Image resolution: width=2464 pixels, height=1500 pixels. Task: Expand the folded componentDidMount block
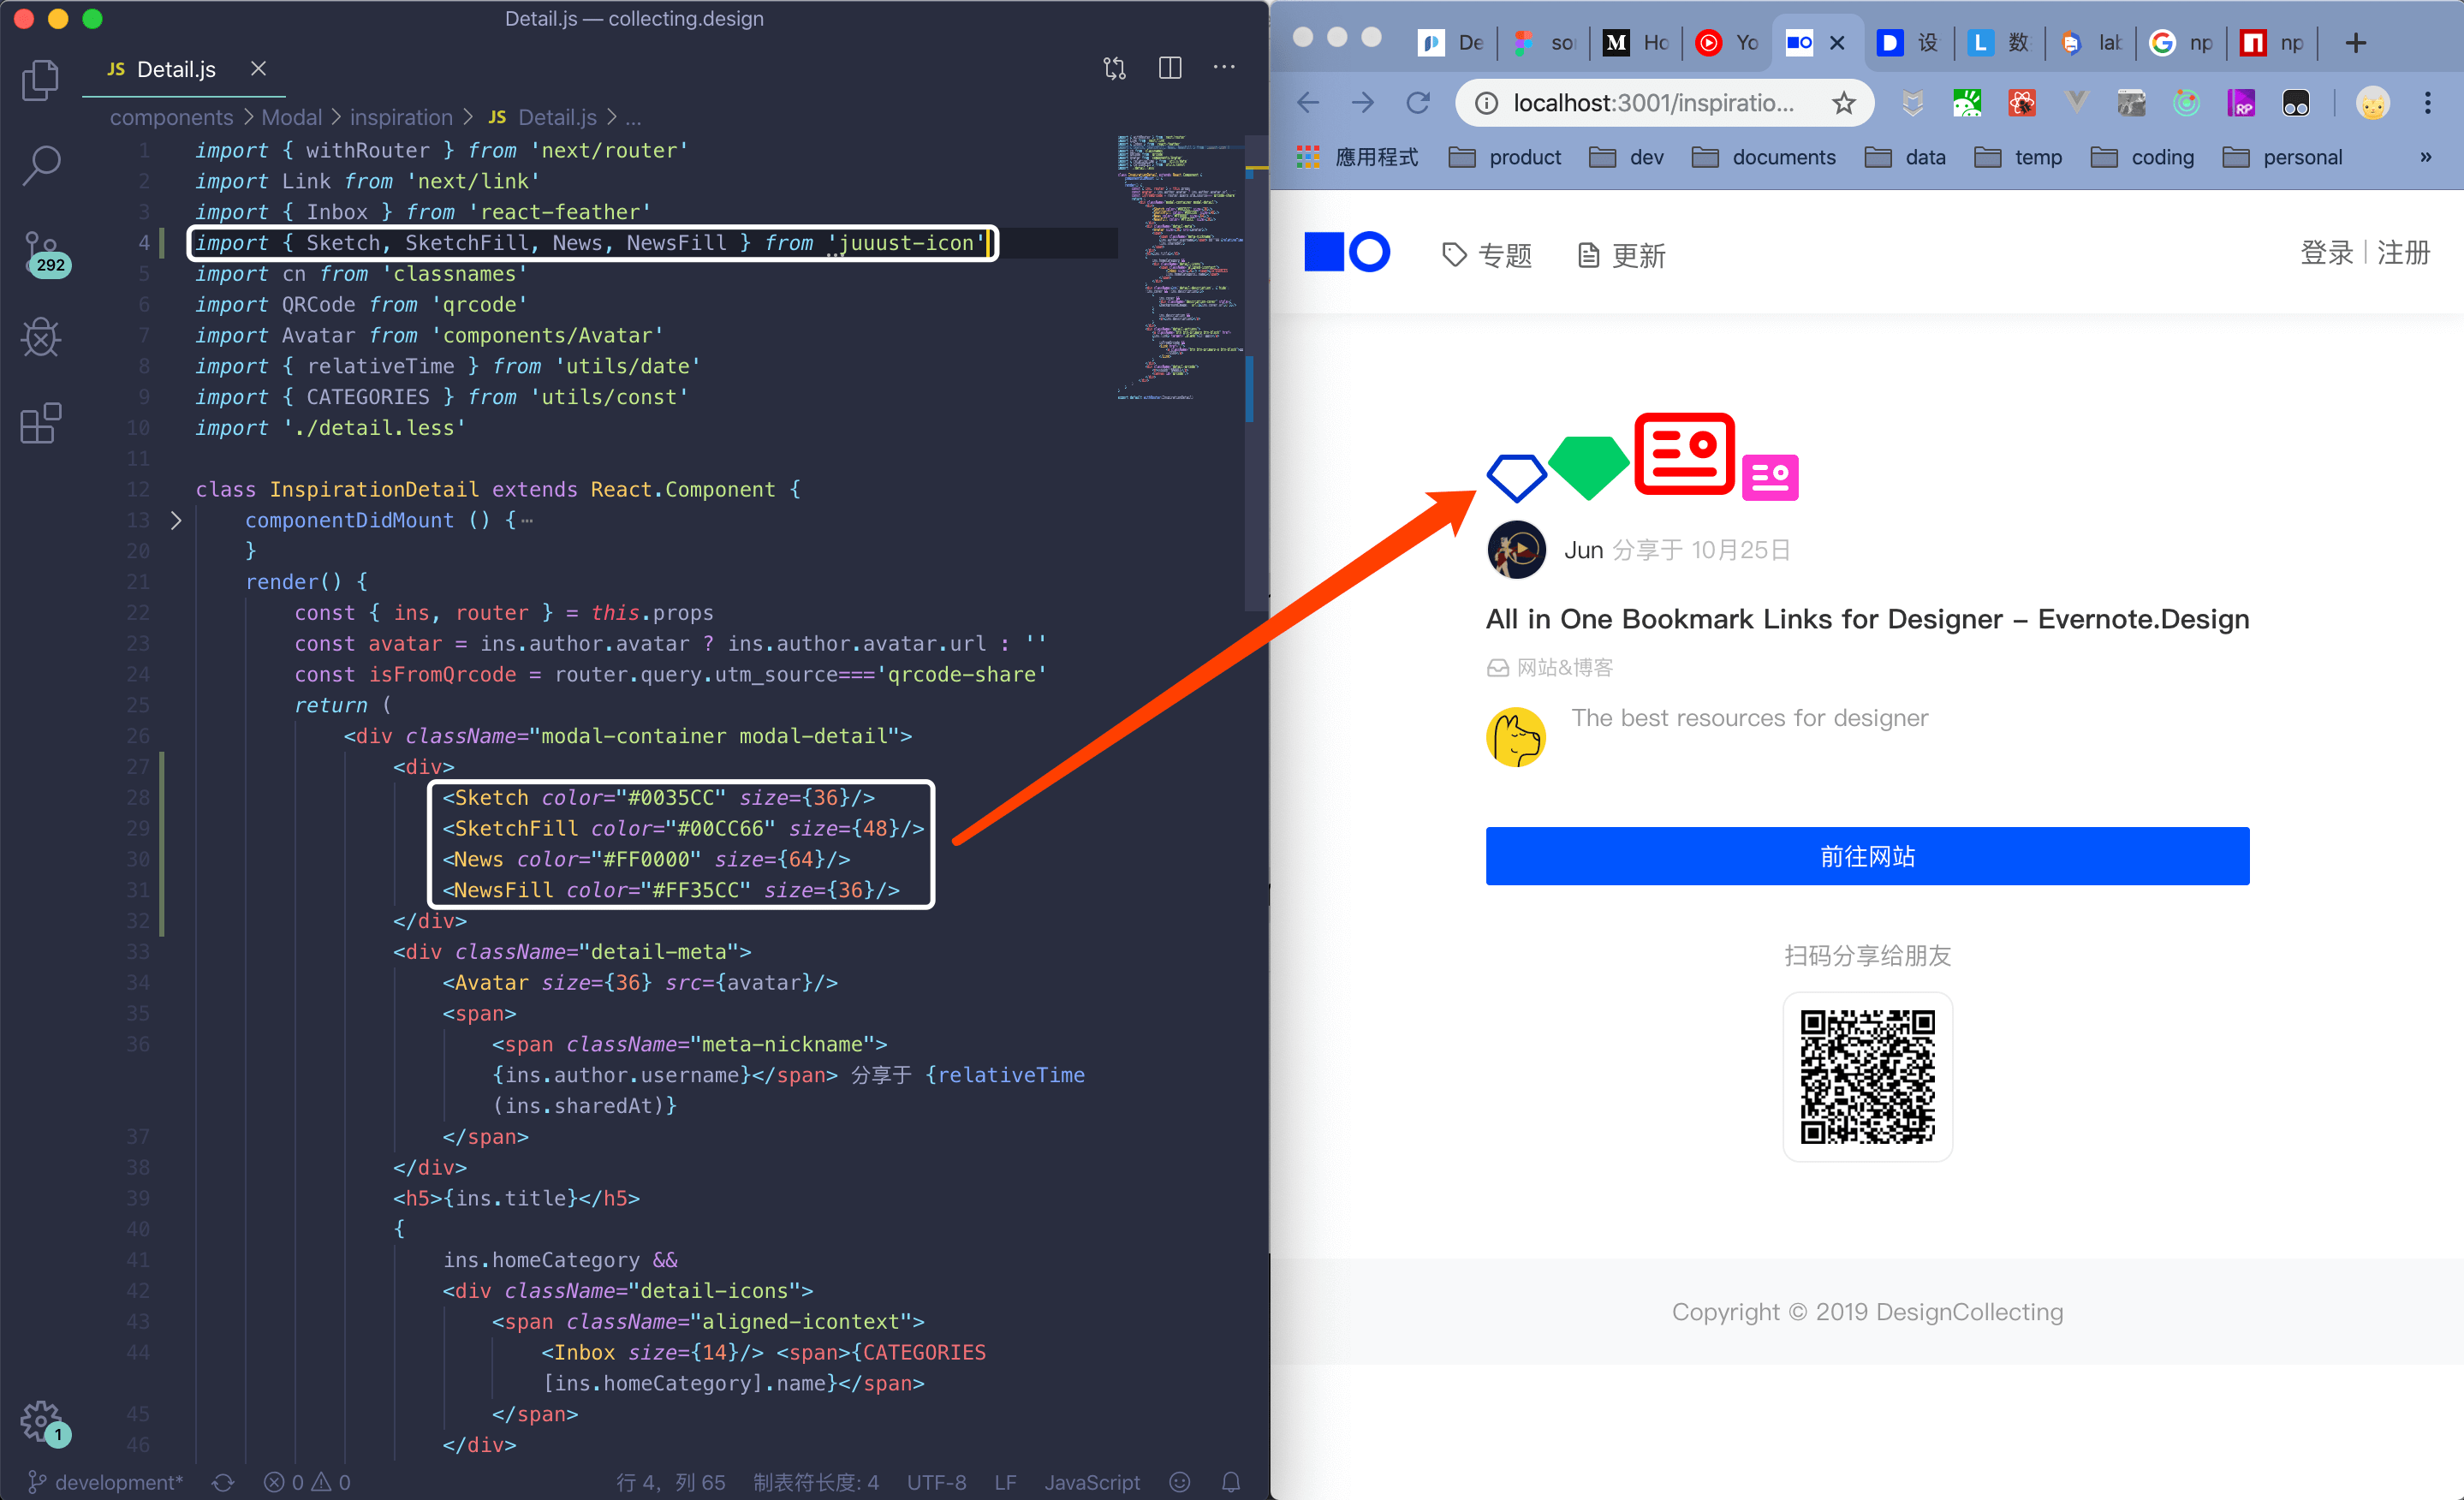coord(176,520)
